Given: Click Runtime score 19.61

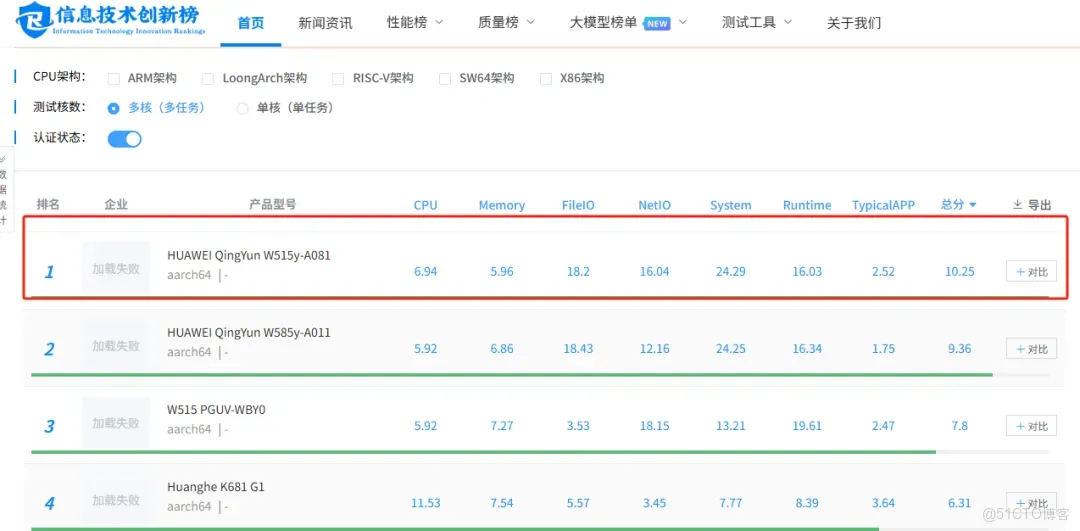Looking at the screenshot, I should pyautogui.click(x=807, y=426).
